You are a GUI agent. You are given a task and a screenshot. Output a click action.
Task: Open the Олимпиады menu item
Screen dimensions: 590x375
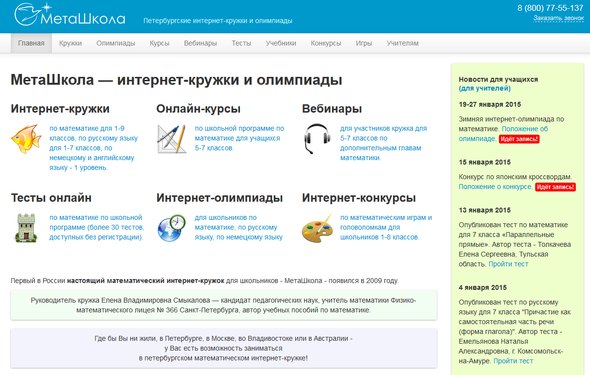tap(116, 43)
